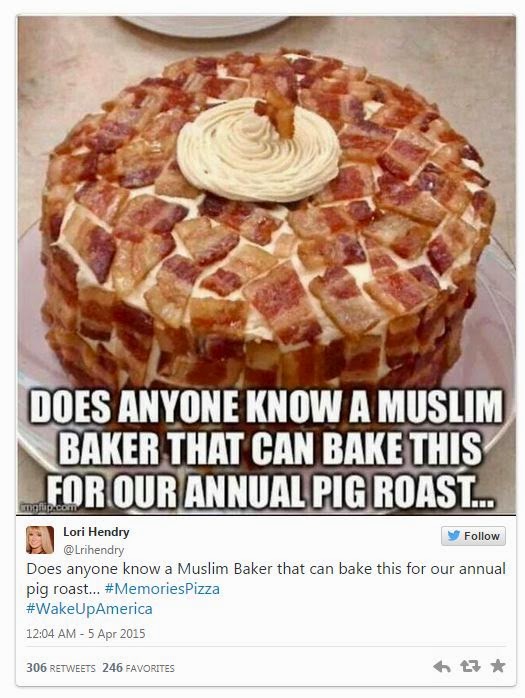
Task: Click the 'FOR OUR ANNUAL PIG ROAST' caption line
Action: (270, 491)
